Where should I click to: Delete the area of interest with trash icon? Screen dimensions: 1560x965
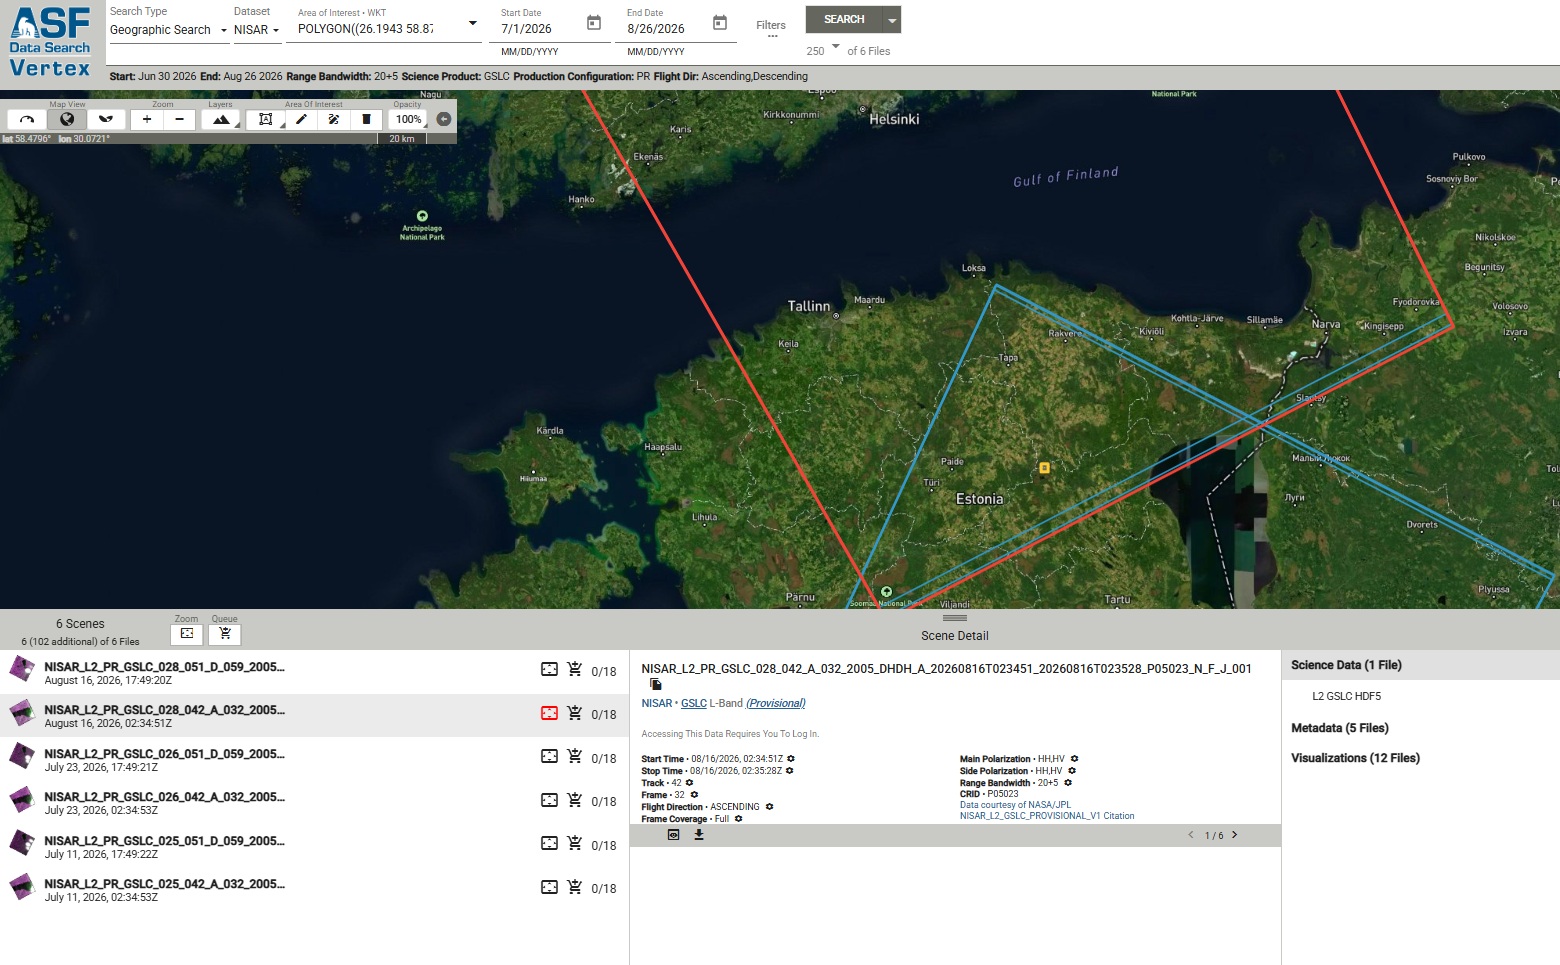click(x=366, y=119)
